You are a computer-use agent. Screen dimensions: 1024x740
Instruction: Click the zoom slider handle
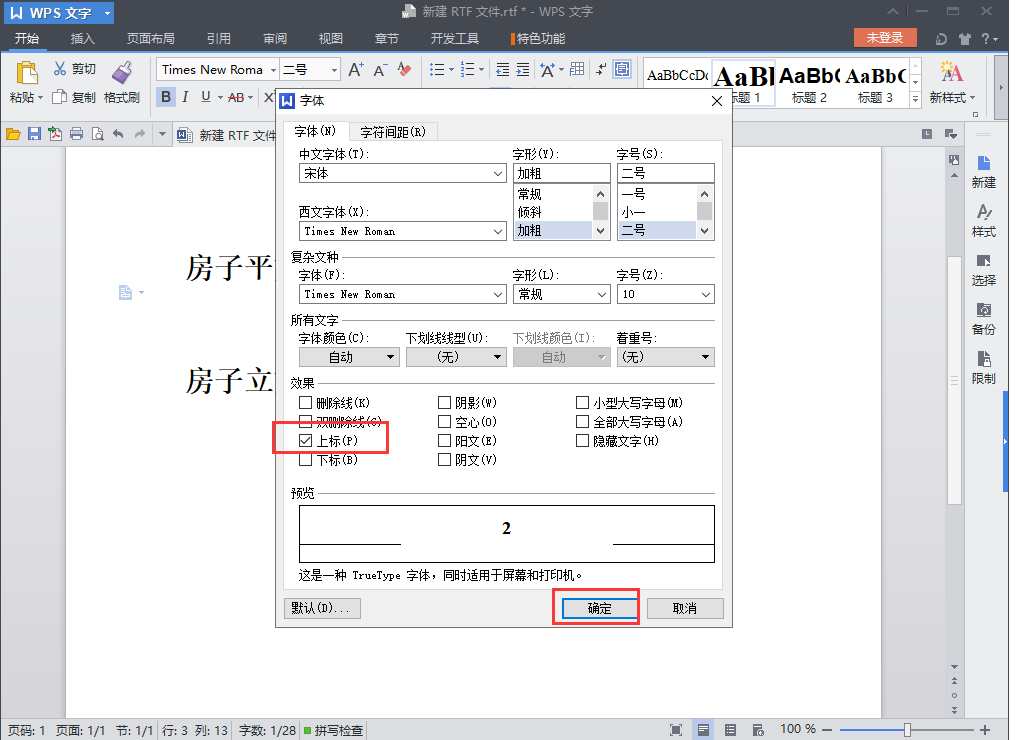907,730
